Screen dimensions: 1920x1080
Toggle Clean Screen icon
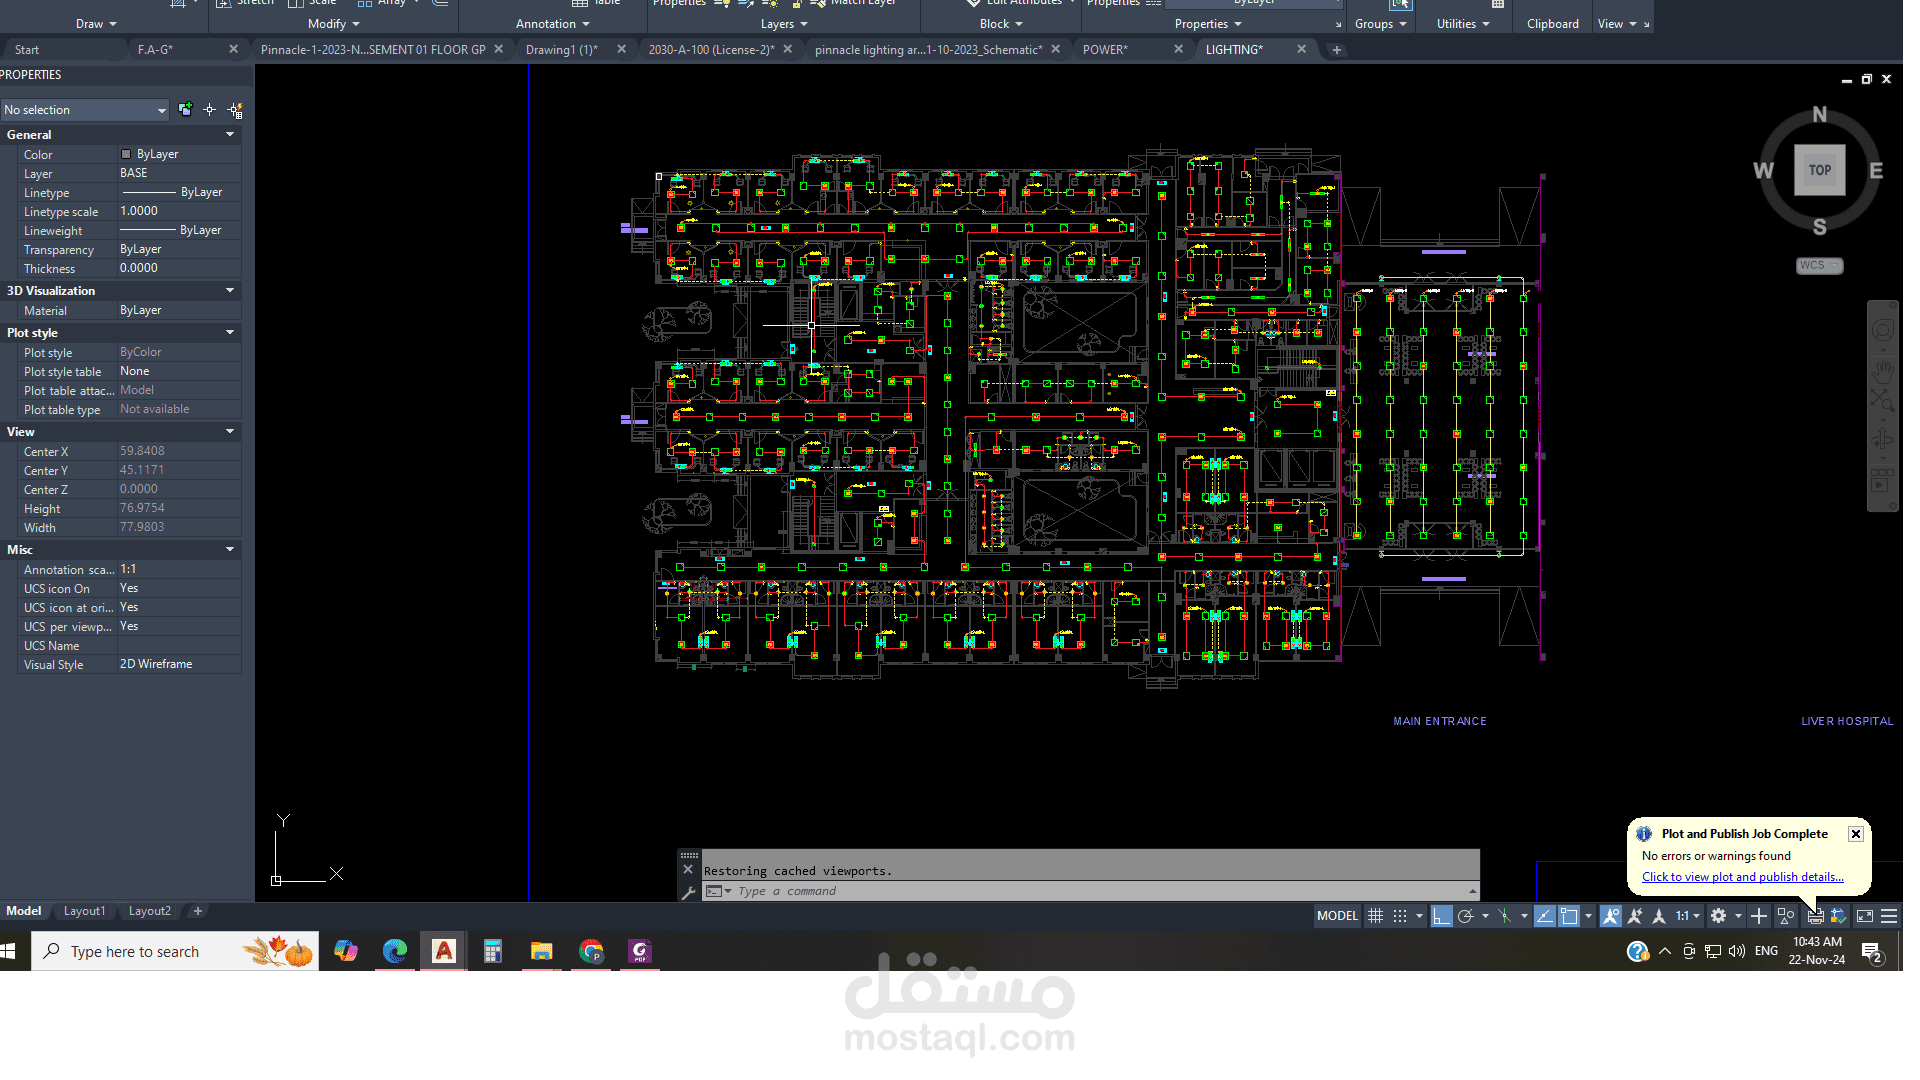[x=1865, y=916]
